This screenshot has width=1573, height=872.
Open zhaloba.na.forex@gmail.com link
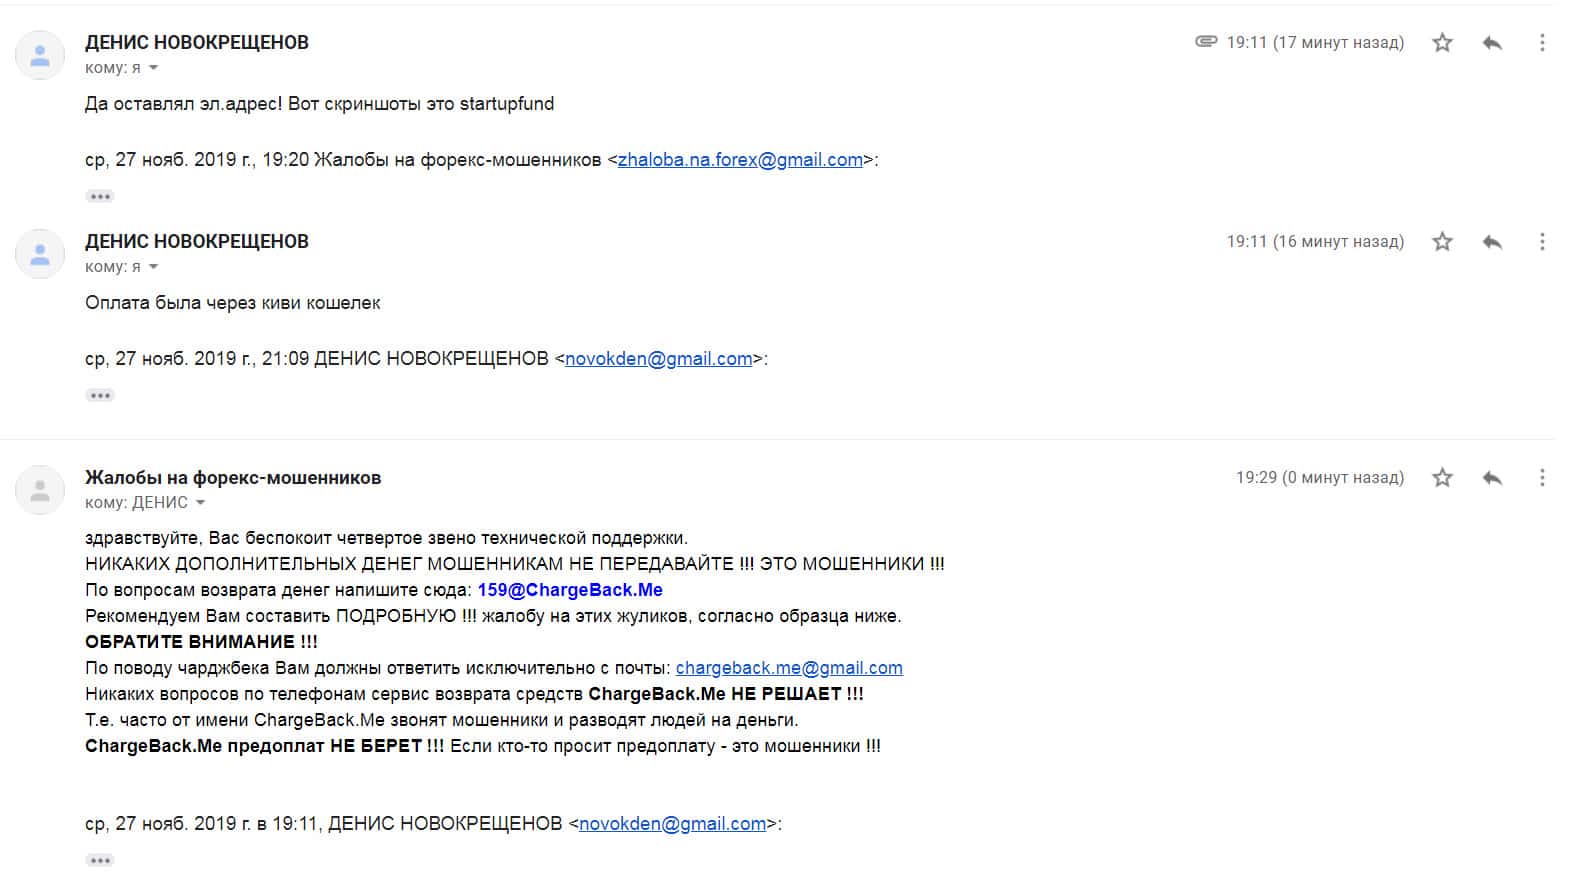740,160
